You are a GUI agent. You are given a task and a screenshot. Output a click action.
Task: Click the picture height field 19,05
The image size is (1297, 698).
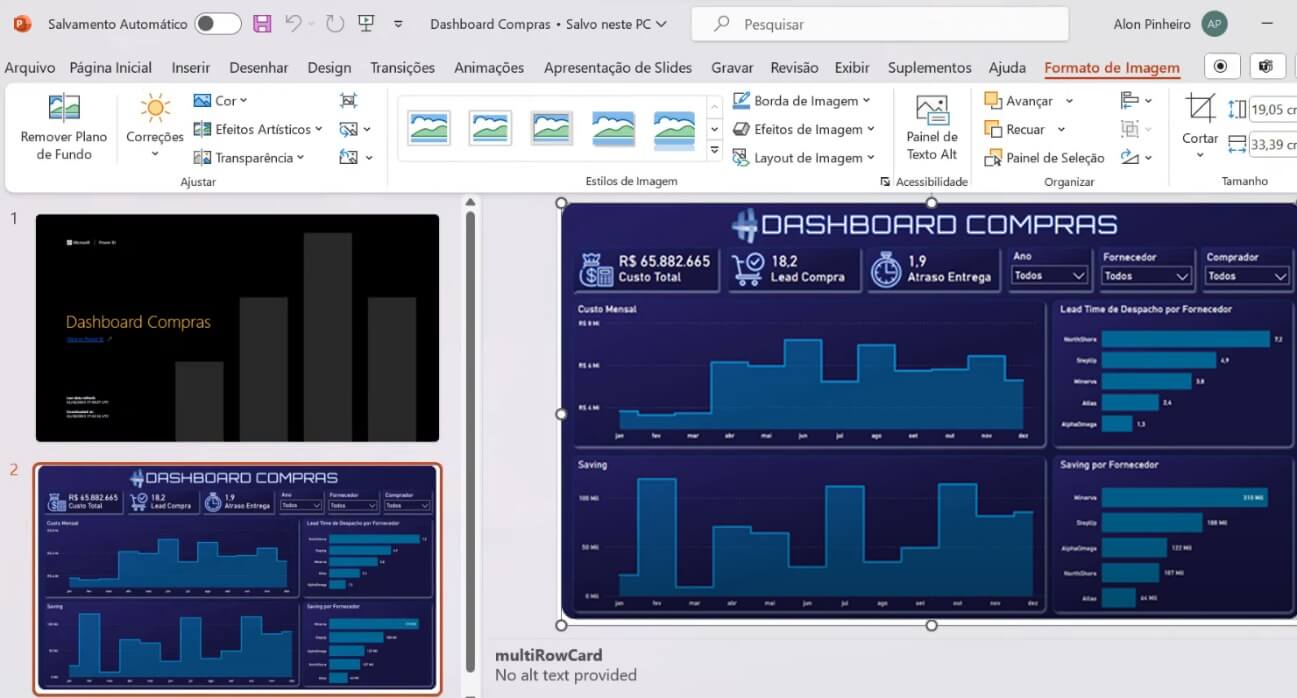(1273, 109)
